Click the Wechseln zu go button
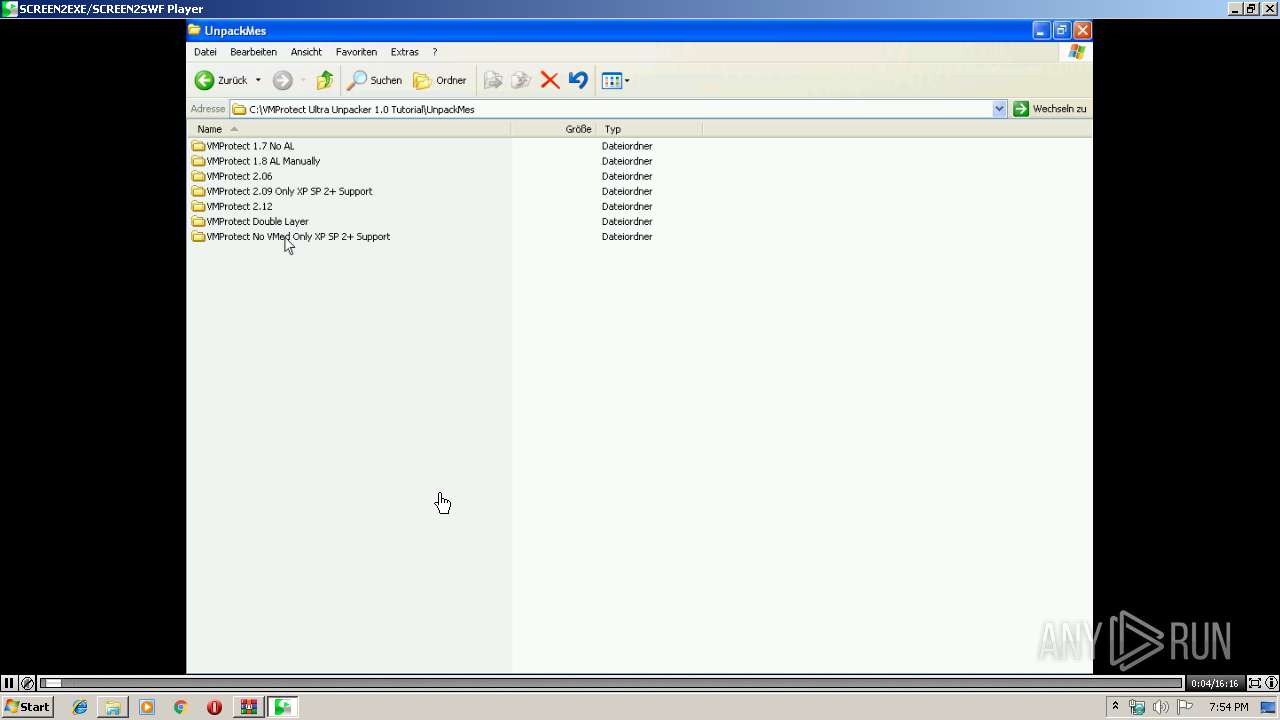 (x=1049, y=109)
